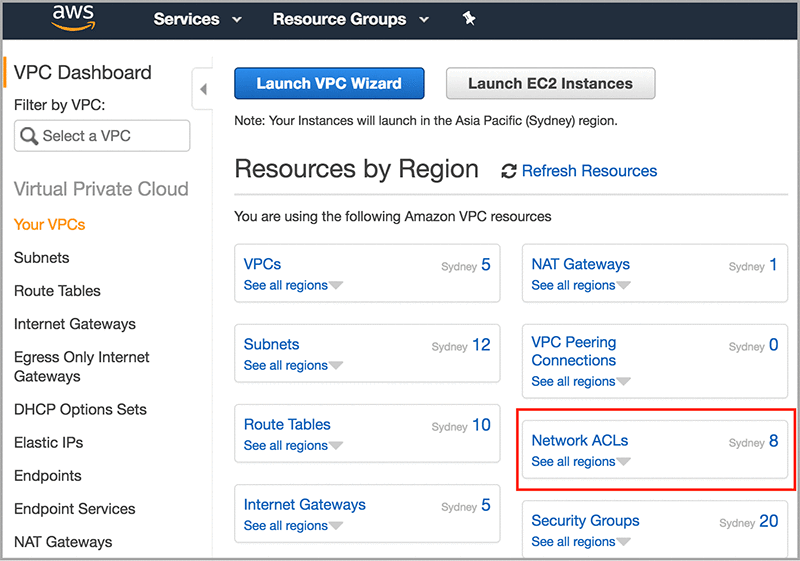The width and height of the screenshot is (800, 561).
Task: Select Route Tables in sidebar
Action: coord(57,291)
